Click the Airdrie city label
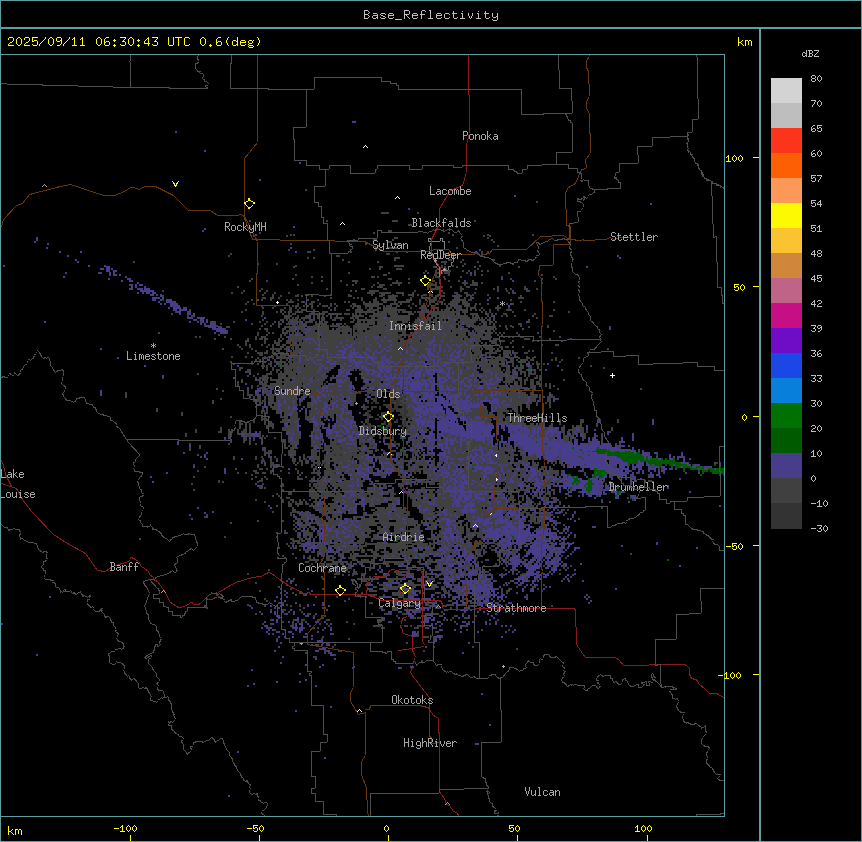 404,537
